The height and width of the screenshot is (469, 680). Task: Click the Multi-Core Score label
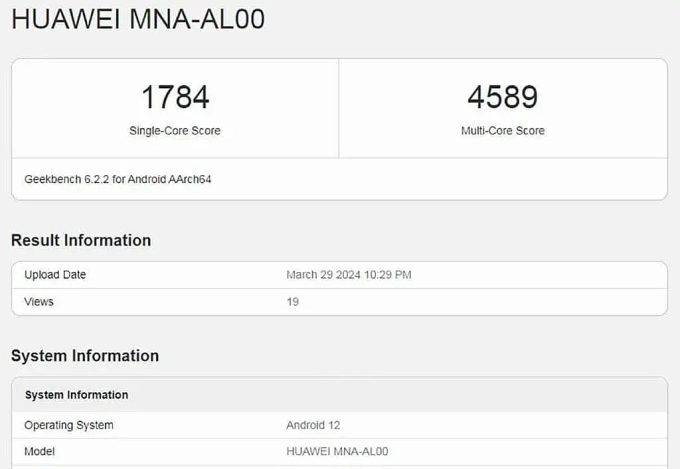coord(502,131)
